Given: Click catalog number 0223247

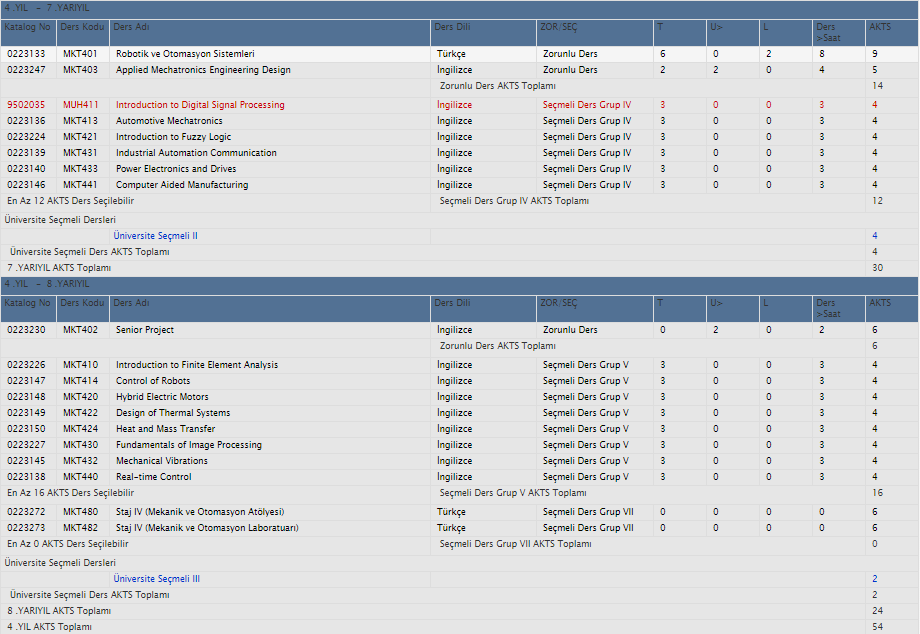Looking at the screenshot, I should [x=26, y=70].
